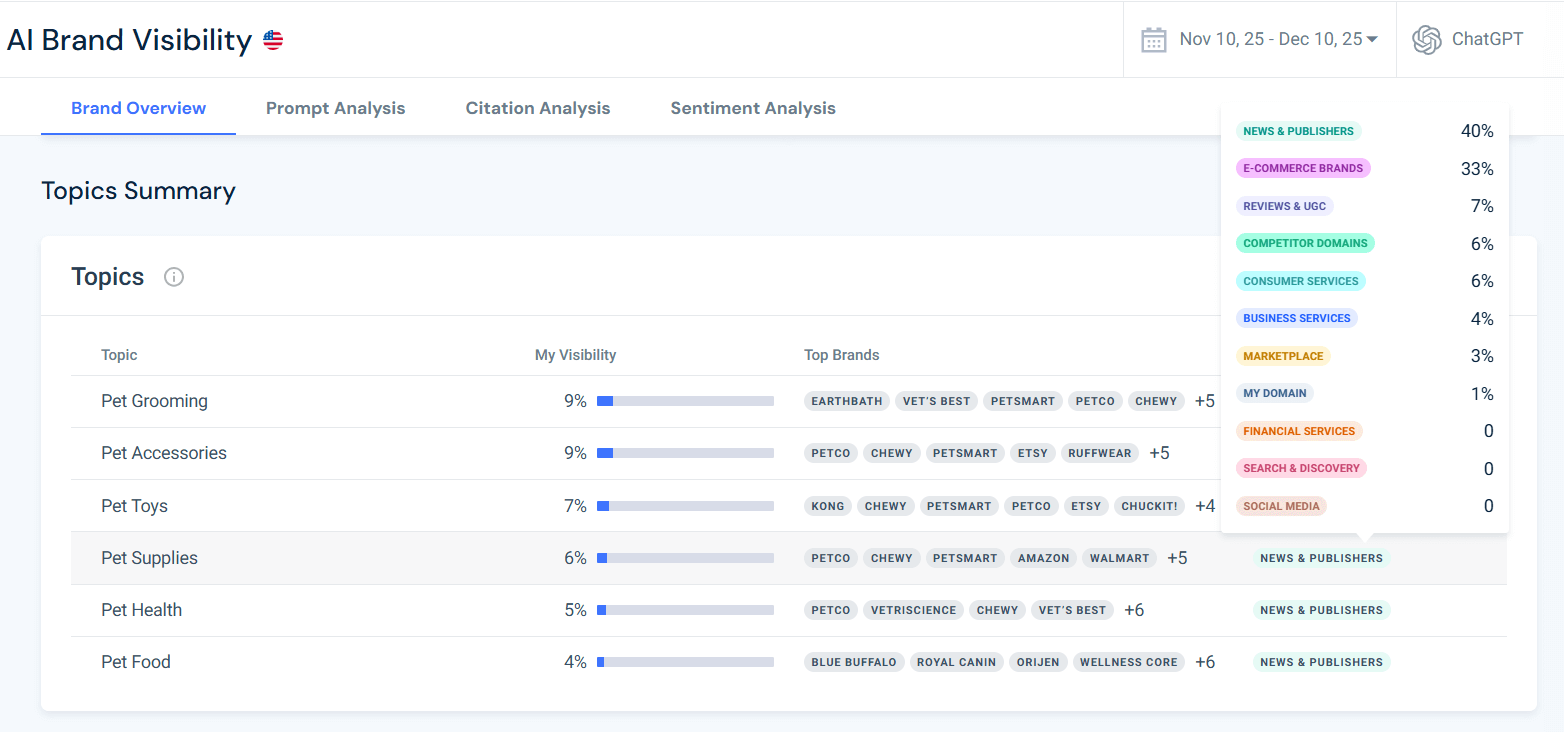Open the calendar date picker icon
The height and width of the screenshot is (732, 1564).
pyautogui.click(x=1155, y=39)
